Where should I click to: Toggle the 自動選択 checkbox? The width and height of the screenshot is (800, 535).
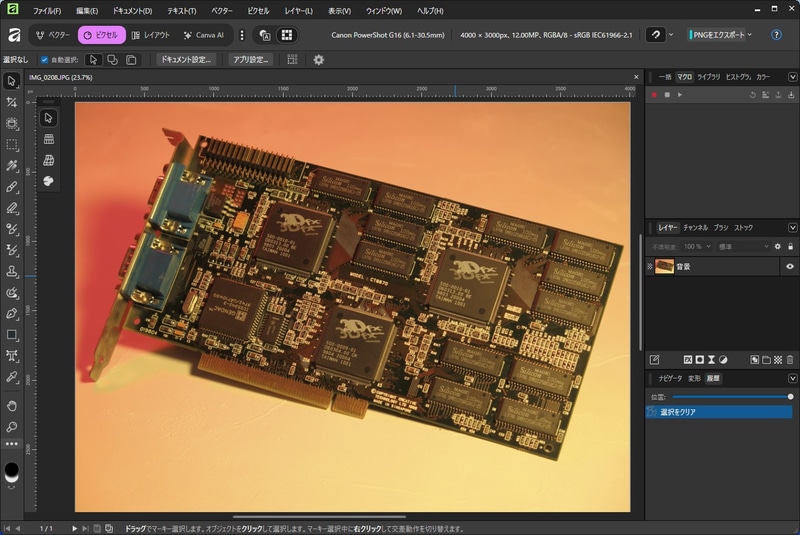point(44,60)
